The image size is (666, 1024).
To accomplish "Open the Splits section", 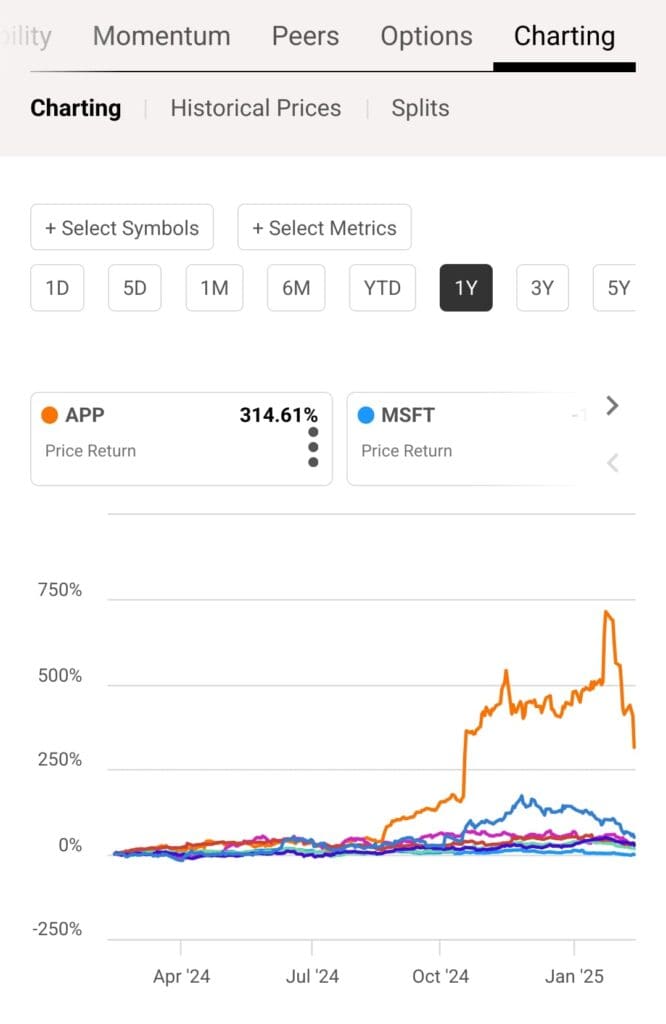I will pos(419,108).
